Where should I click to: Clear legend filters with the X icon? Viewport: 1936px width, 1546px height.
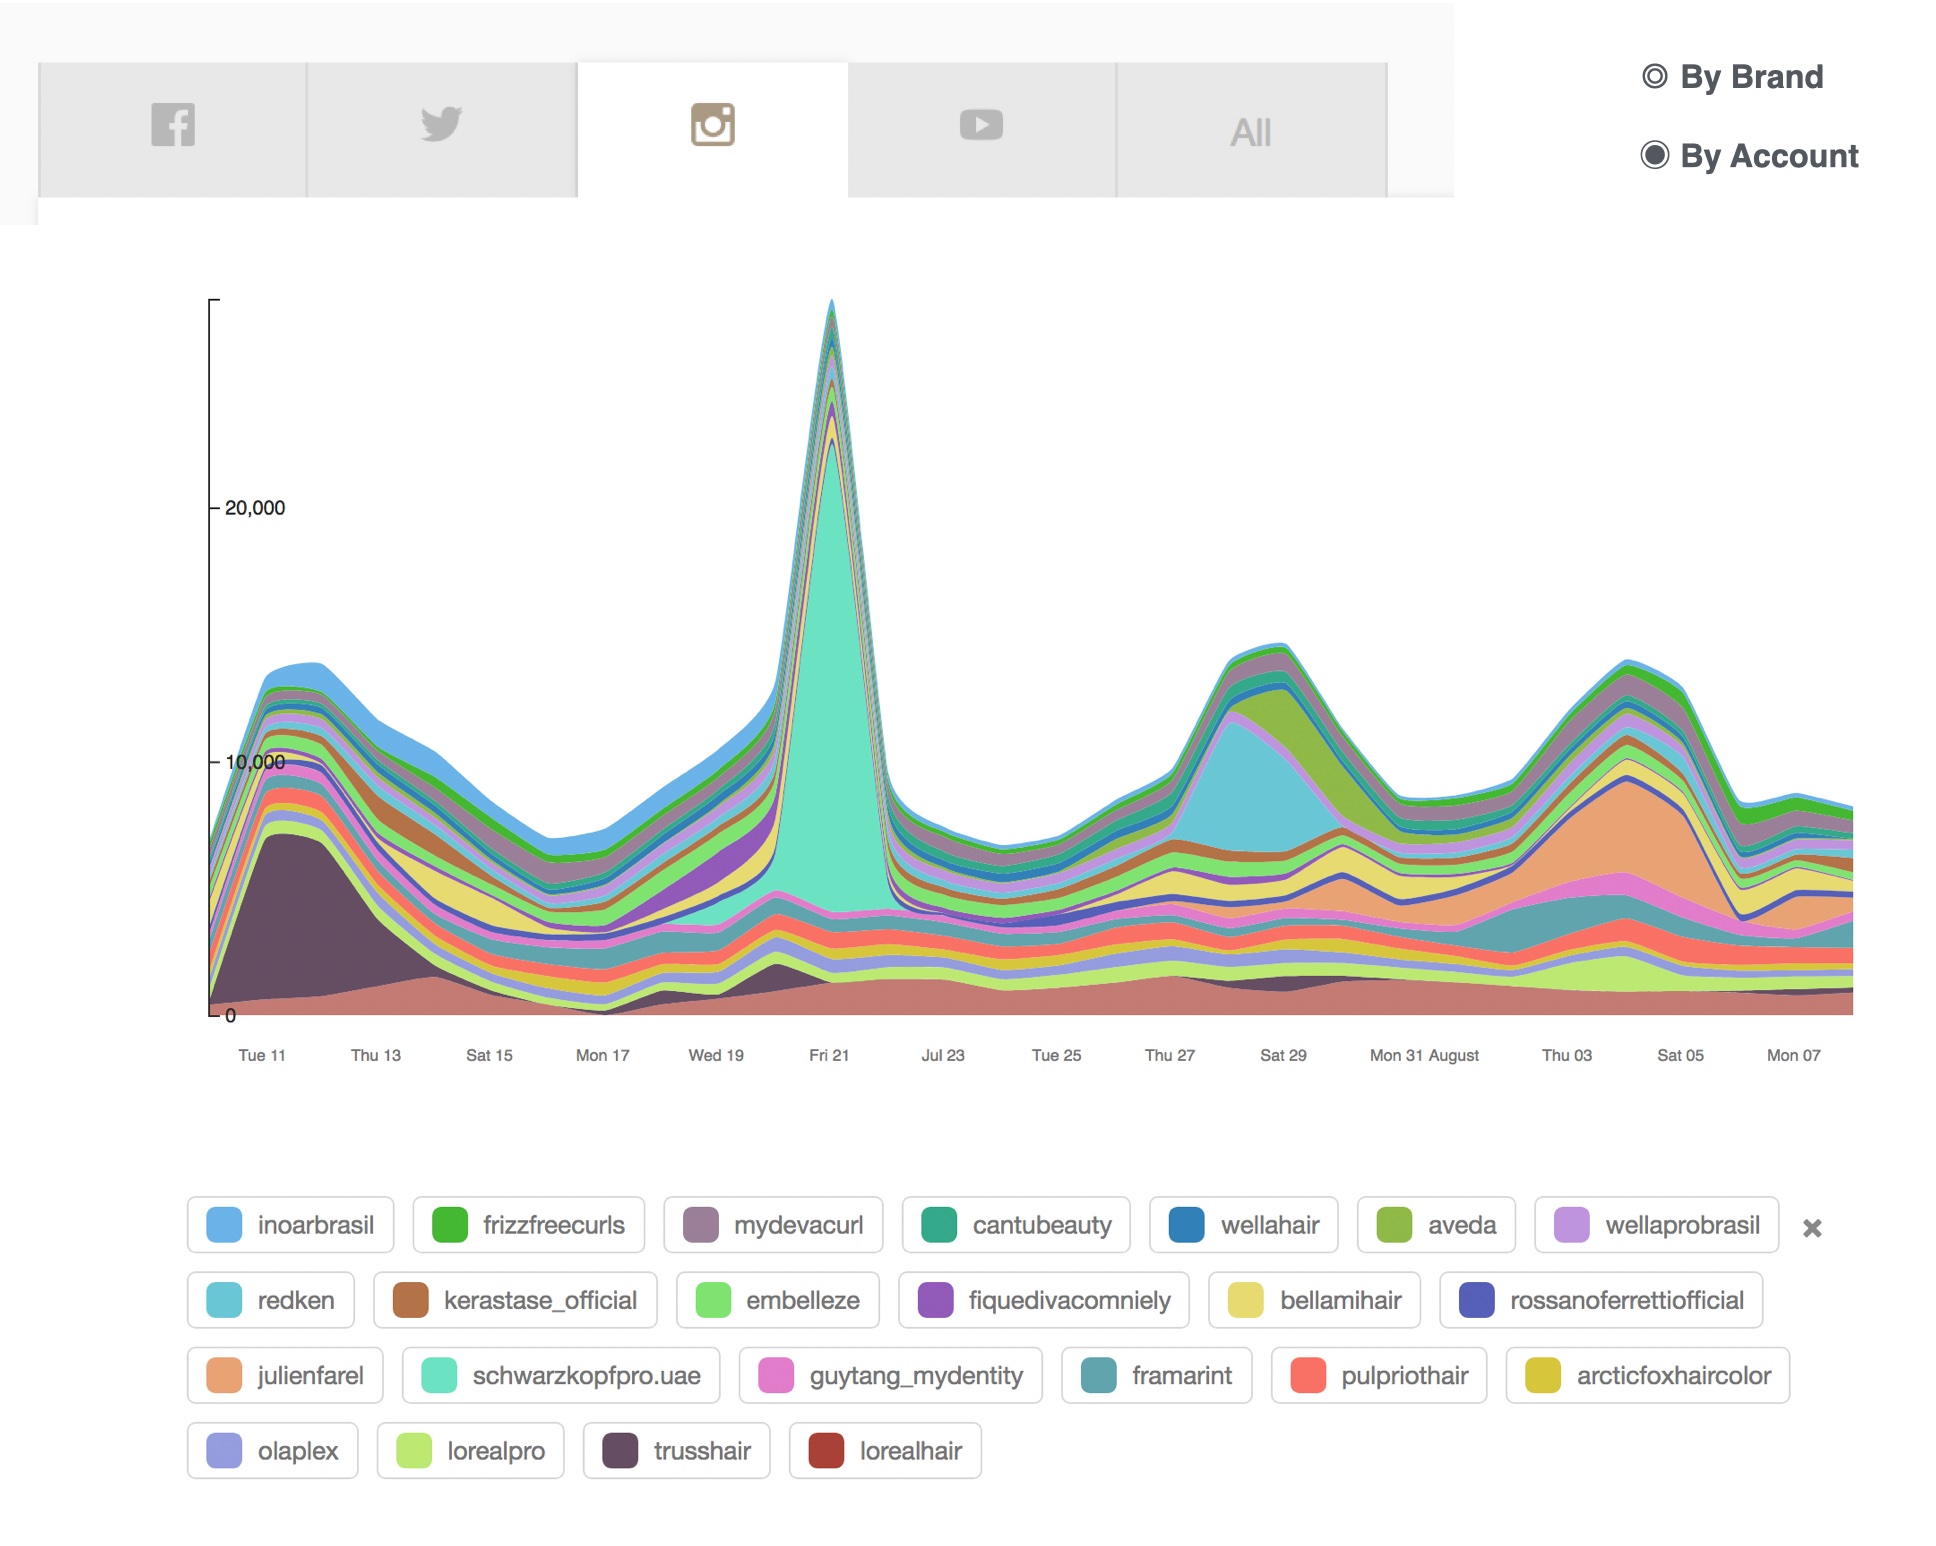point(1811,1228)
